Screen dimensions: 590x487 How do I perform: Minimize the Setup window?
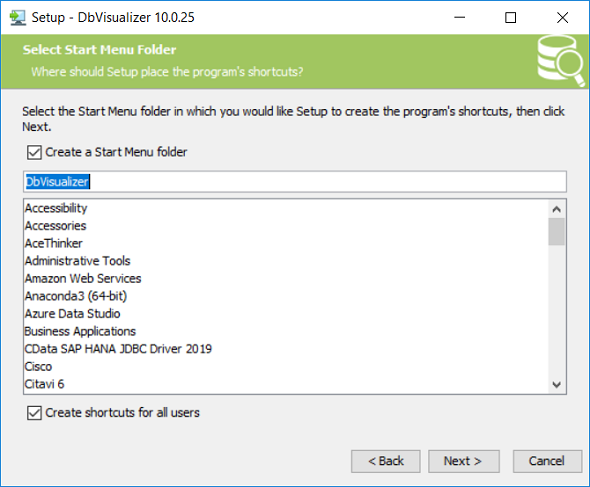click(460, 18)
